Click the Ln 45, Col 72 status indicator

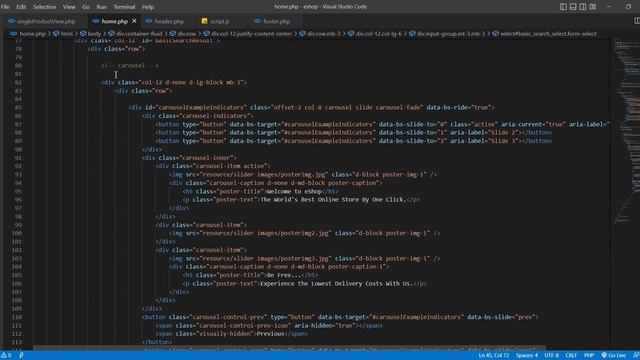point(494,356)
